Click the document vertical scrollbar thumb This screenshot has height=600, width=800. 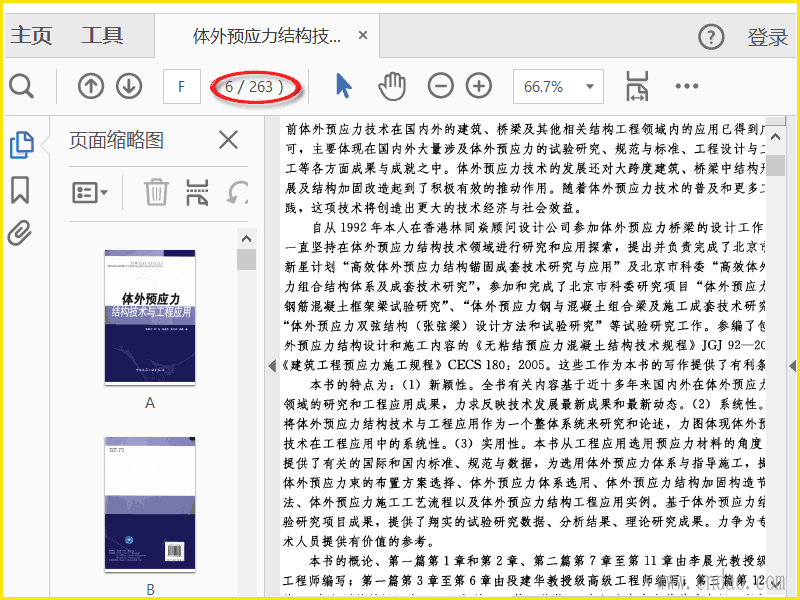point(776,165)
